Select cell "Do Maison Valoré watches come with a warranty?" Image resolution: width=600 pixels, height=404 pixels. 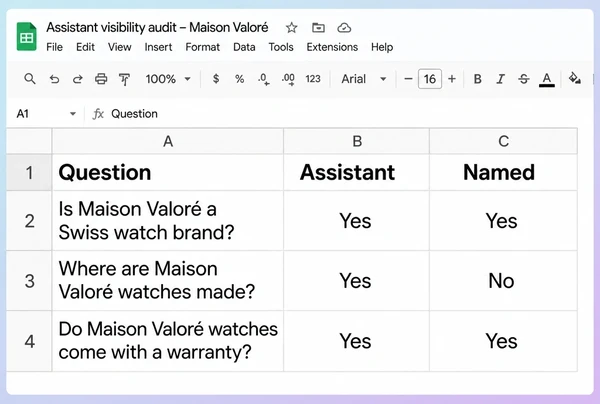point(168,341)
